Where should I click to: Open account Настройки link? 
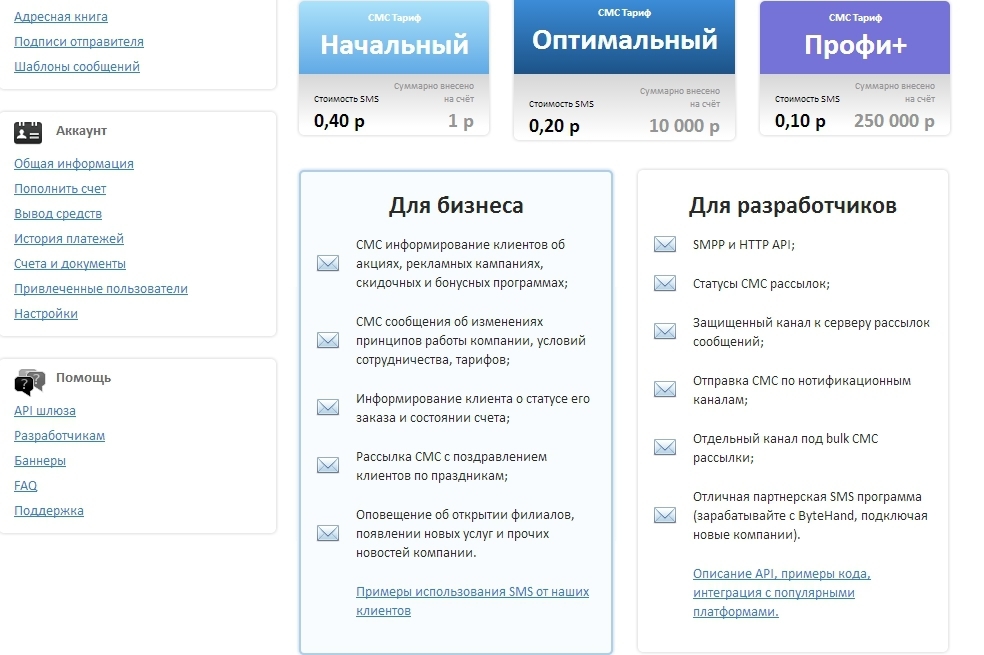coord(46,314)
